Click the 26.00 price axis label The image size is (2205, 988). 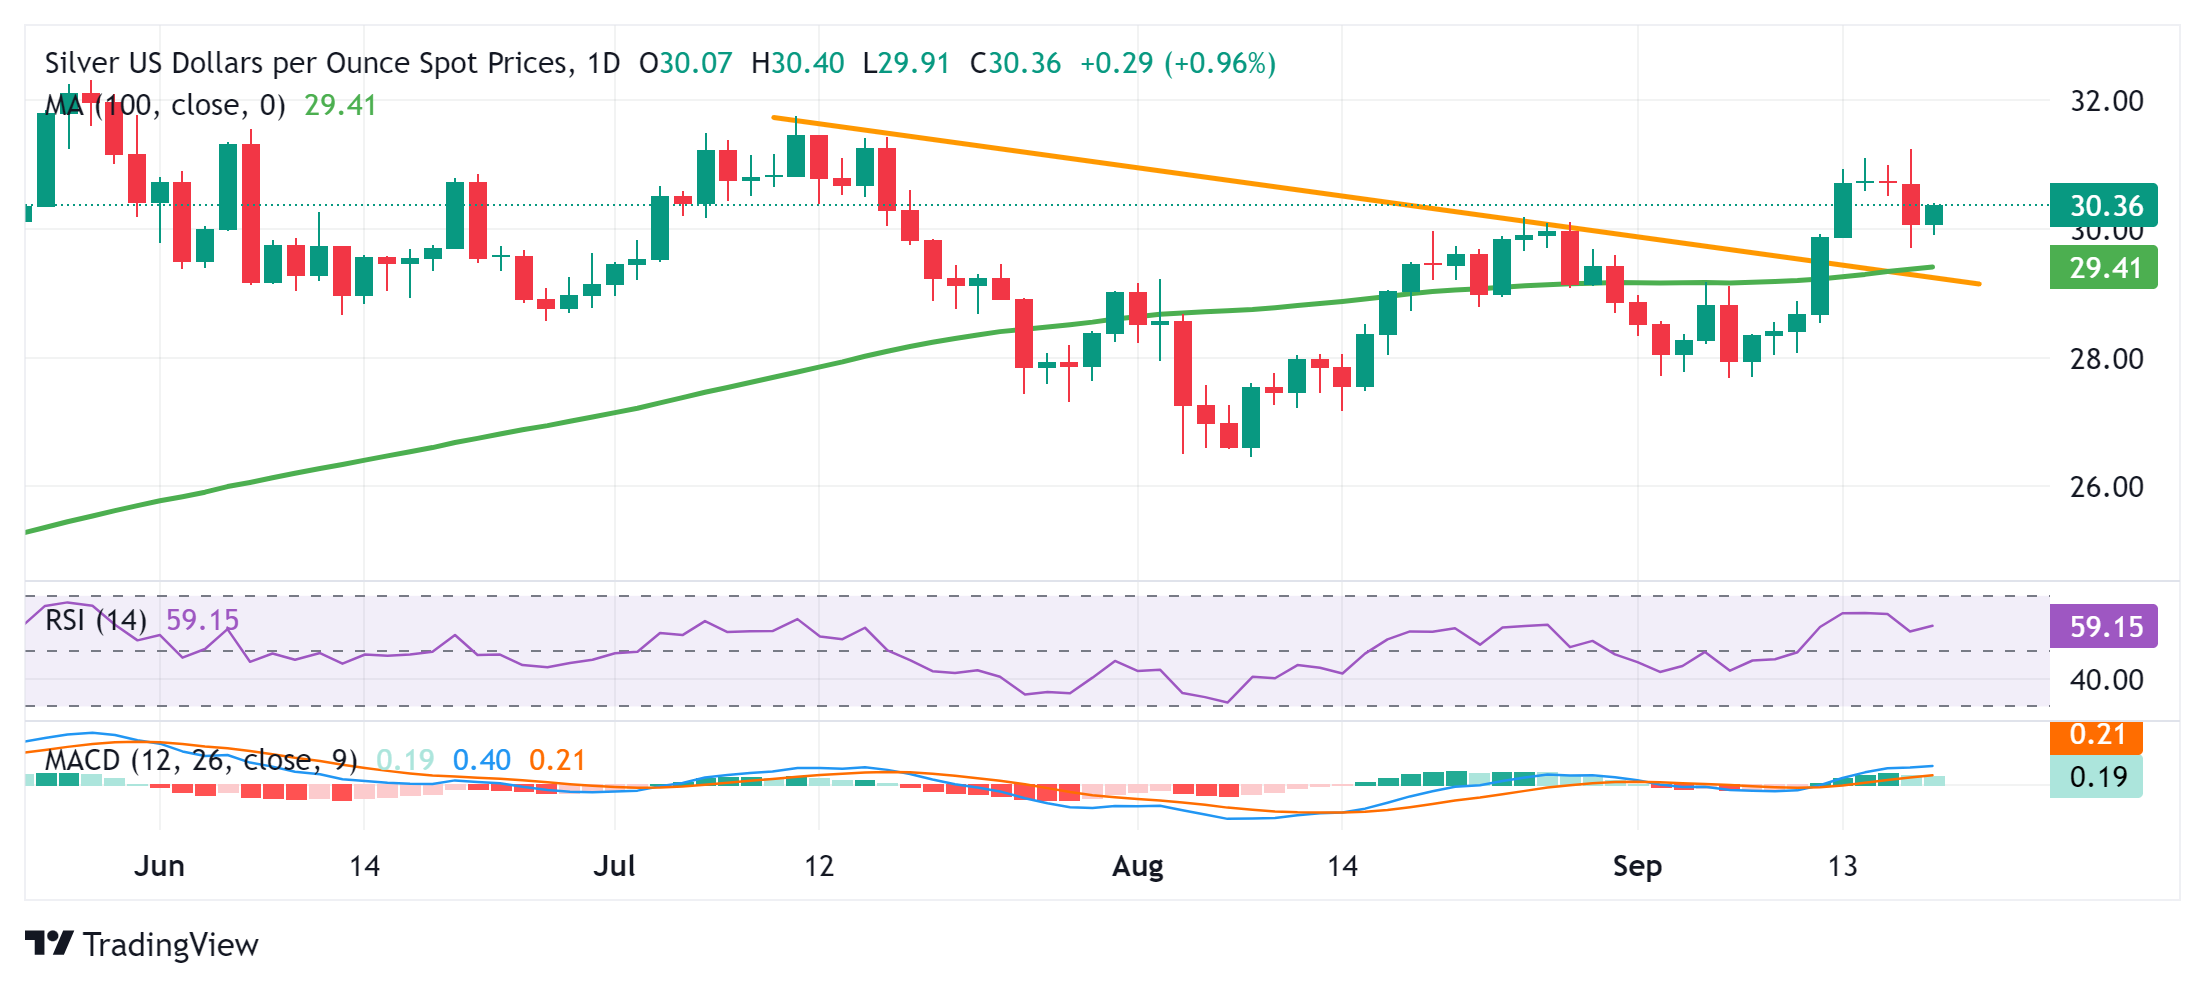click(x=2106, y=487)
